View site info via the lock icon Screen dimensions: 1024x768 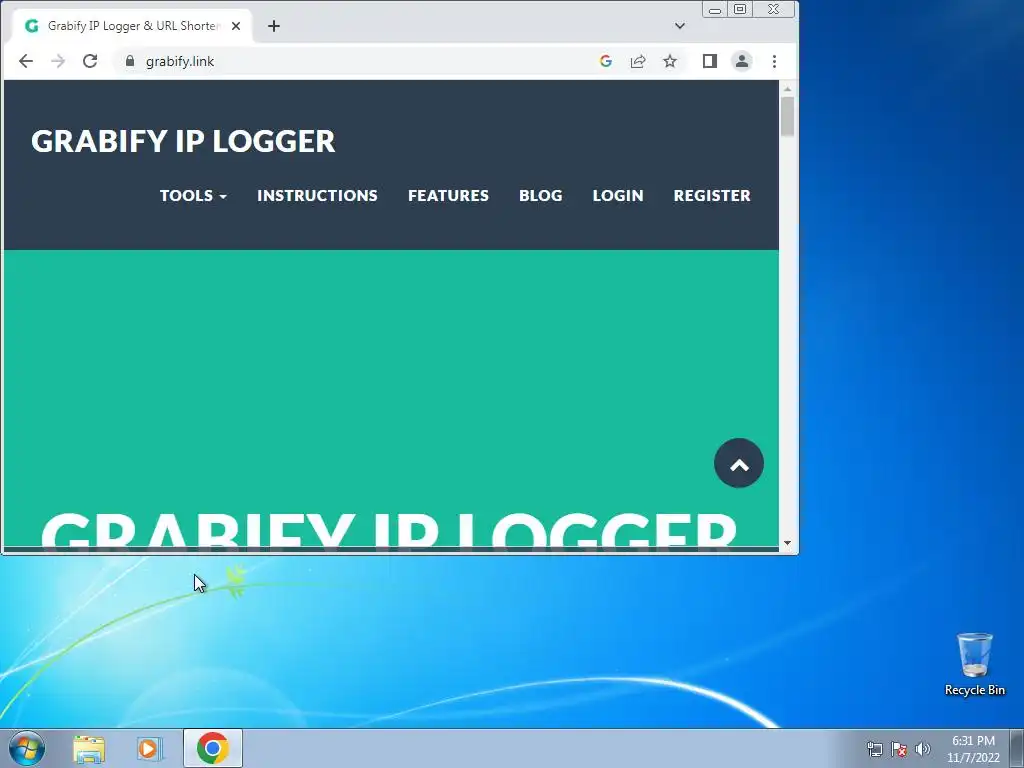tap(130, 61)
